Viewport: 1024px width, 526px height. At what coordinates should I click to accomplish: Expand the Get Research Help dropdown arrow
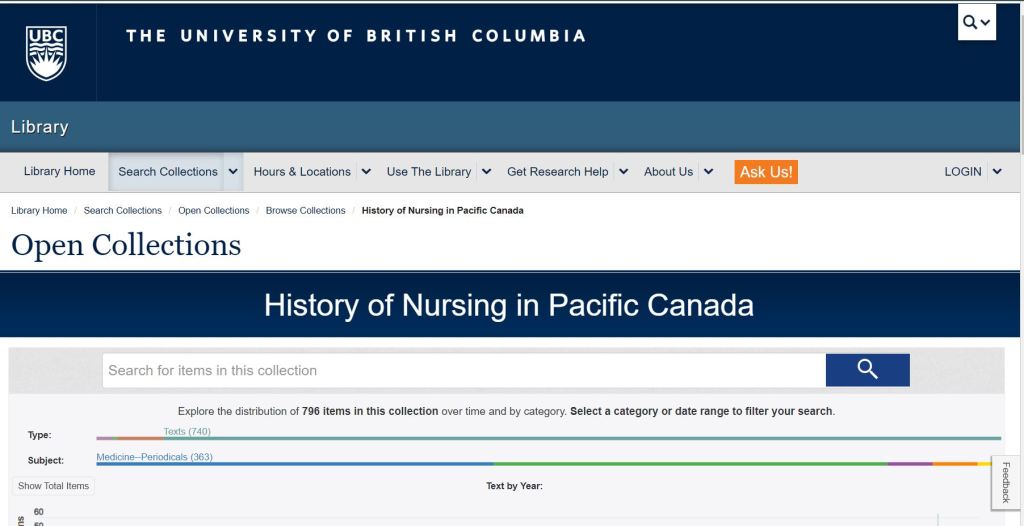tap(623, 172)
